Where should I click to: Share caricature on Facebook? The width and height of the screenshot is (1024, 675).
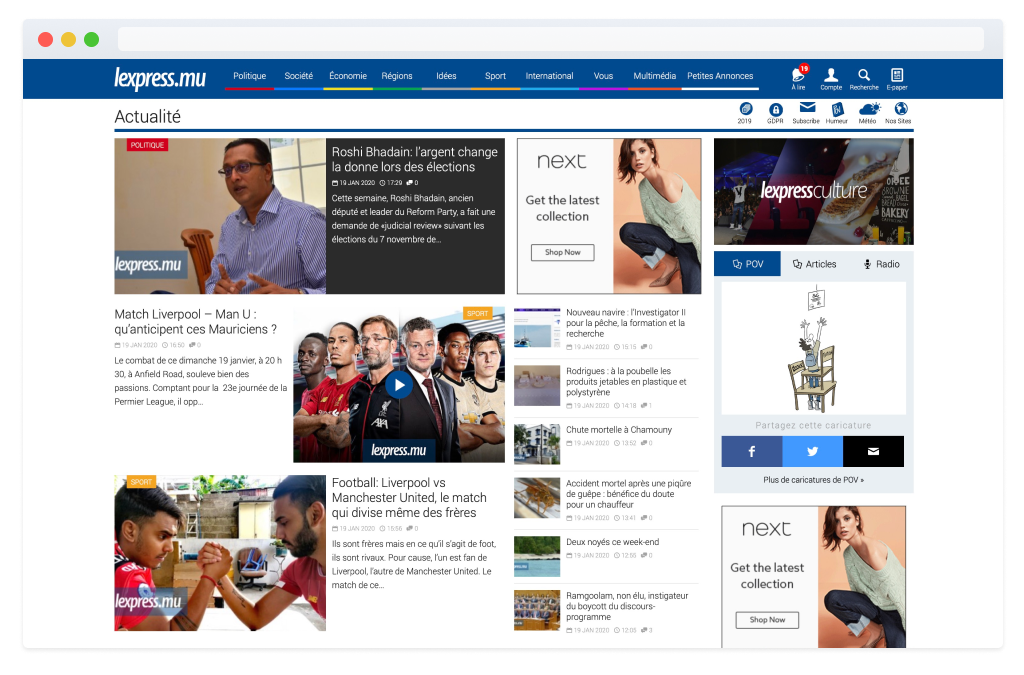click(752, 452)
